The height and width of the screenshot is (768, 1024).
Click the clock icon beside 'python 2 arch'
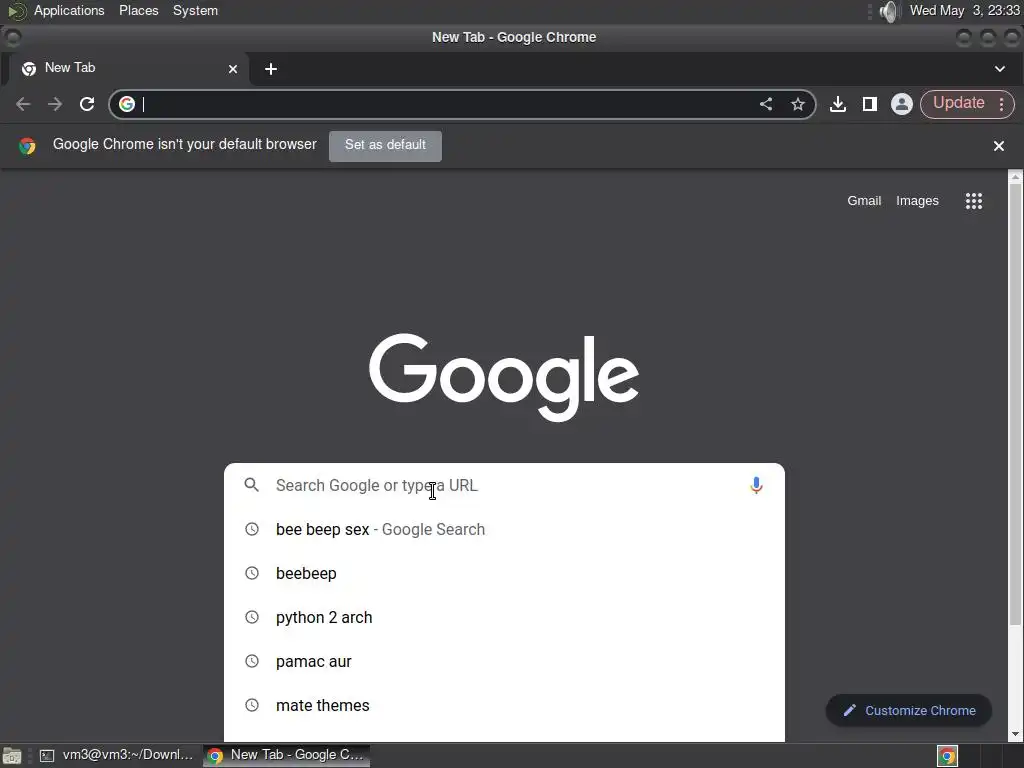[252, 616]
